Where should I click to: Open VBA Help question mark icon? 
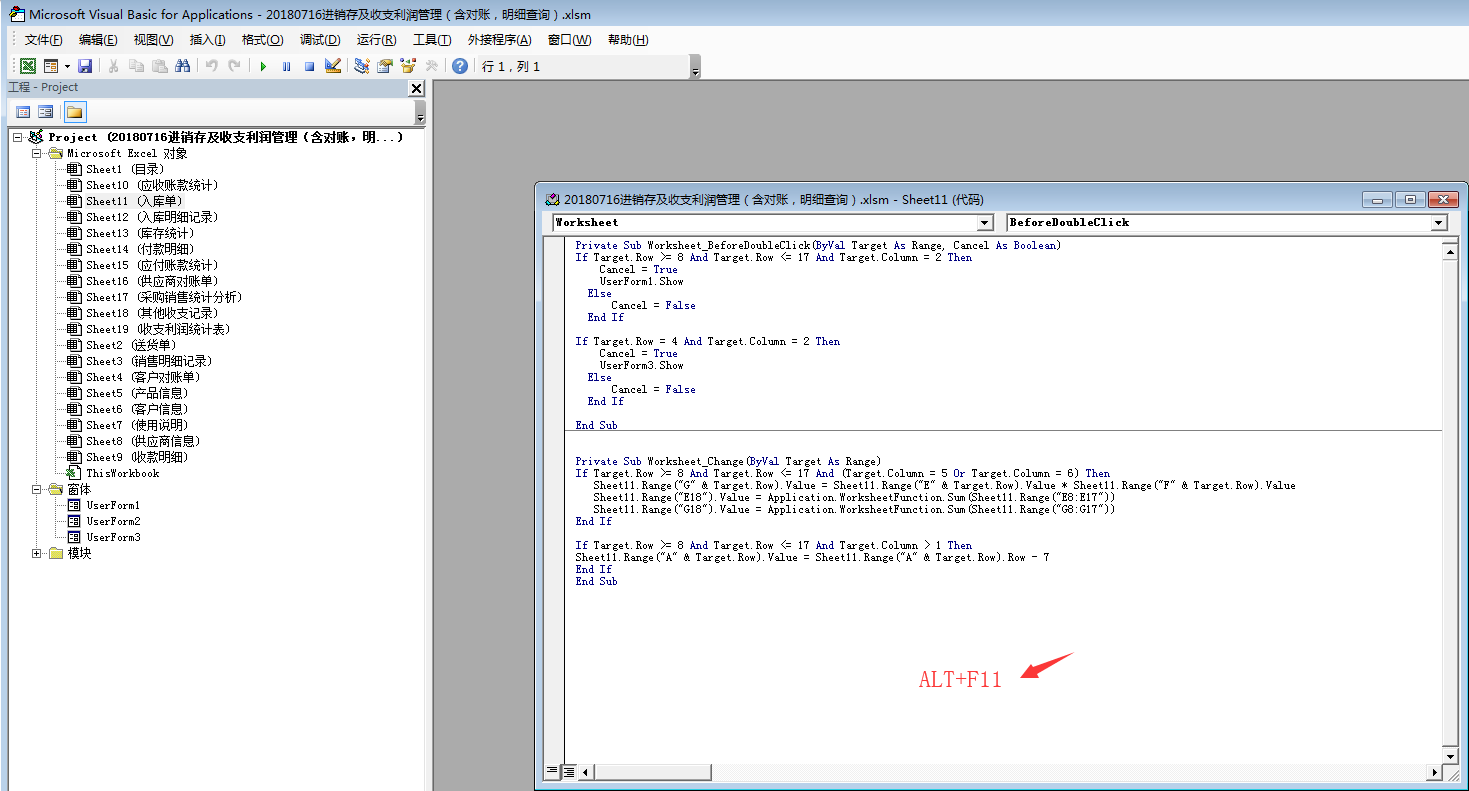click(x=459, y=66)
